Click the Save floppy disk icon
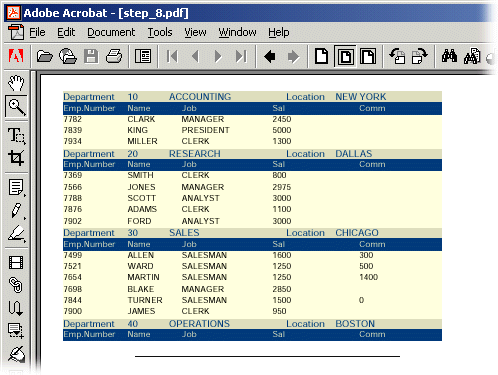498x375 pixels. coord(91,56)
